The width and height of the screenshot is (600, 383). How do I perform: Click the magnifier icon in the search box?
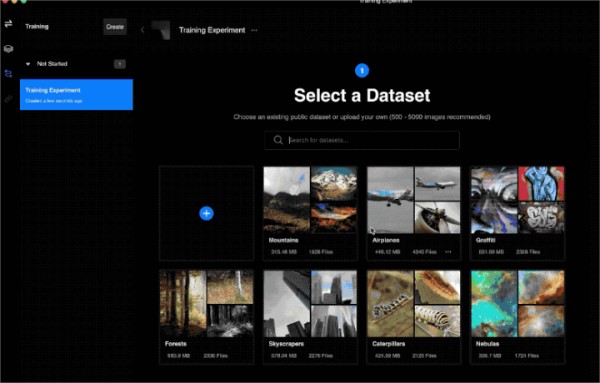pyautogui.click(x=278, y=140)
